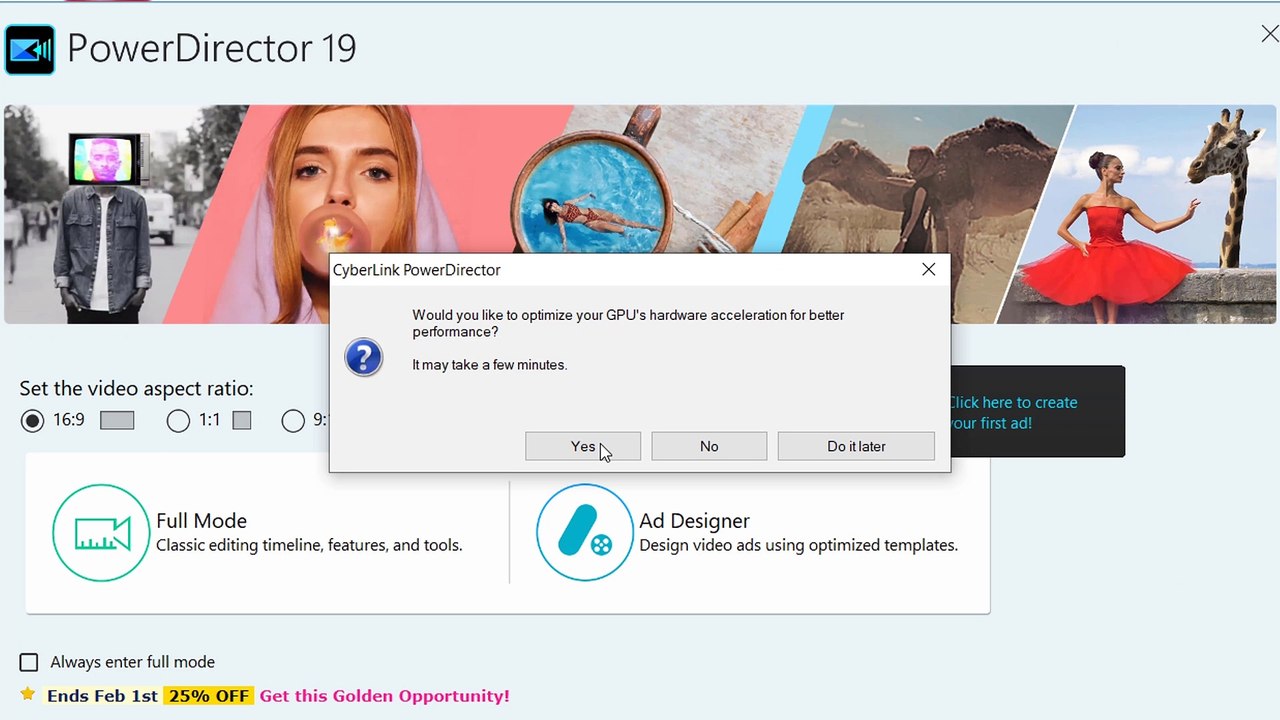Select the 9:16 radio button

point(293,420)
